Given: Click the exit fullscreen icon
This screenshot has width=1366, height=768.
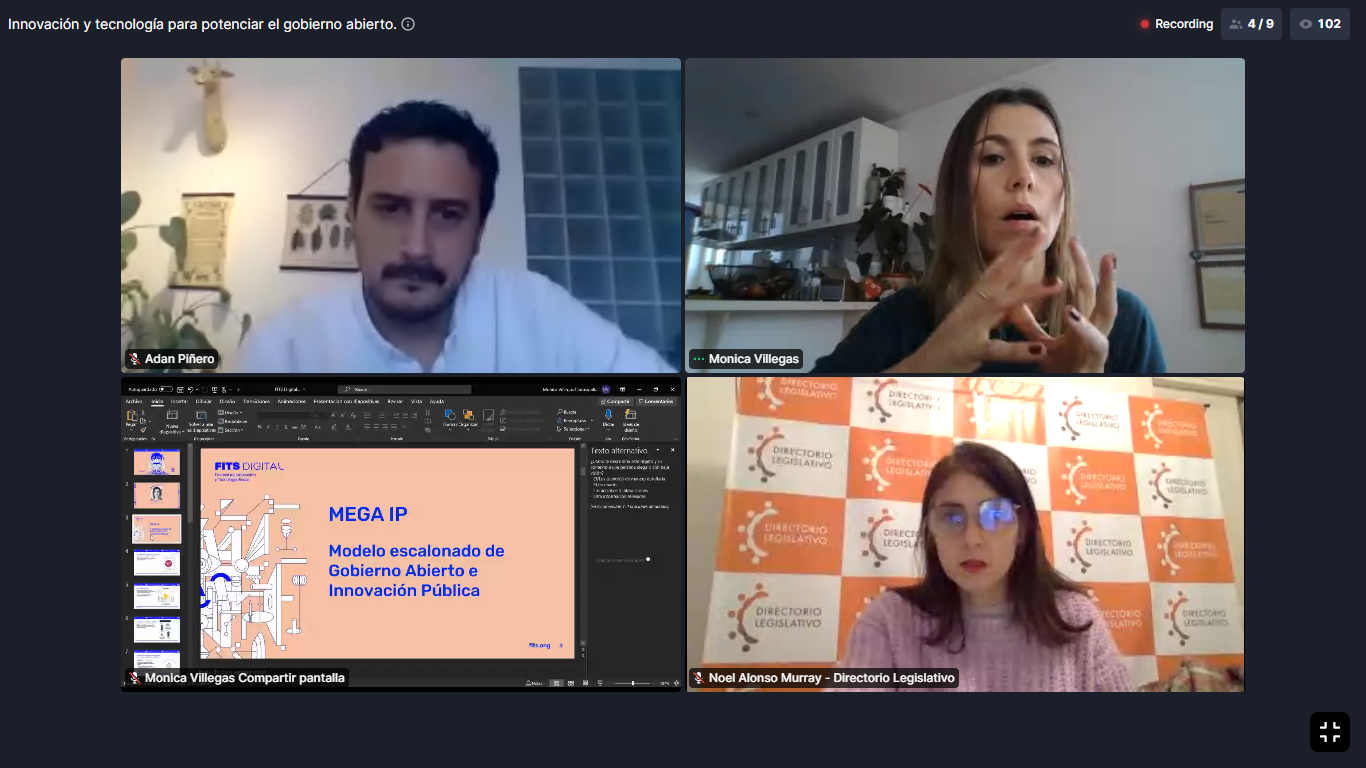Looking at the screenshot, I should (x=1329, y=732).
